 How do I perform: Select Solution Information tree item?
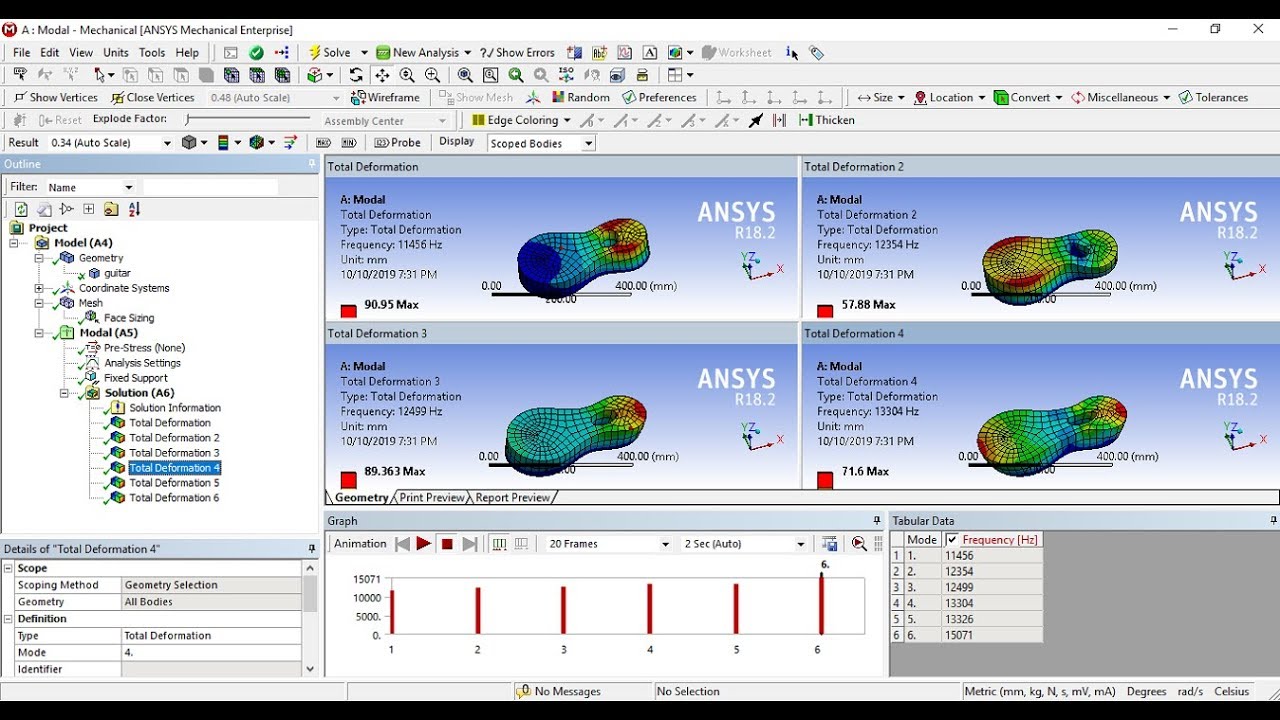click(175, 408)
